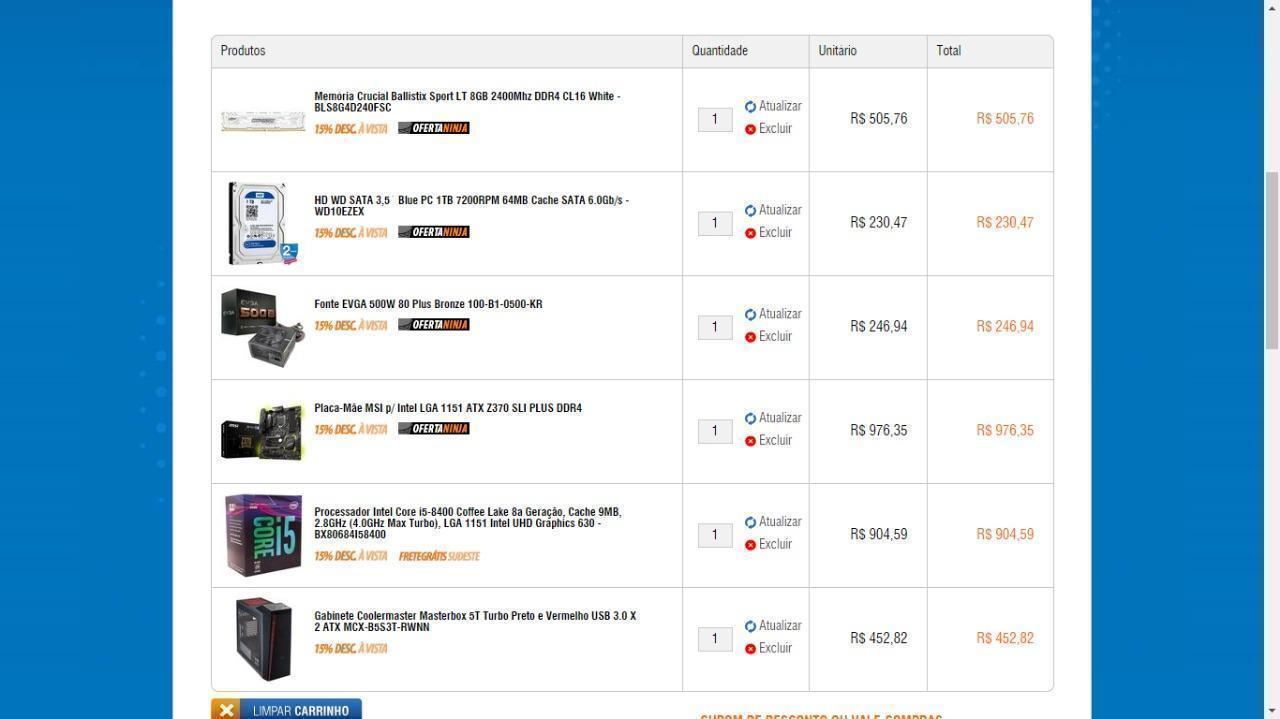Click the Atualizar refresh icon for the MSI Z370 motherboard
The image size is (1280, 719).
[x=750, y=419]
